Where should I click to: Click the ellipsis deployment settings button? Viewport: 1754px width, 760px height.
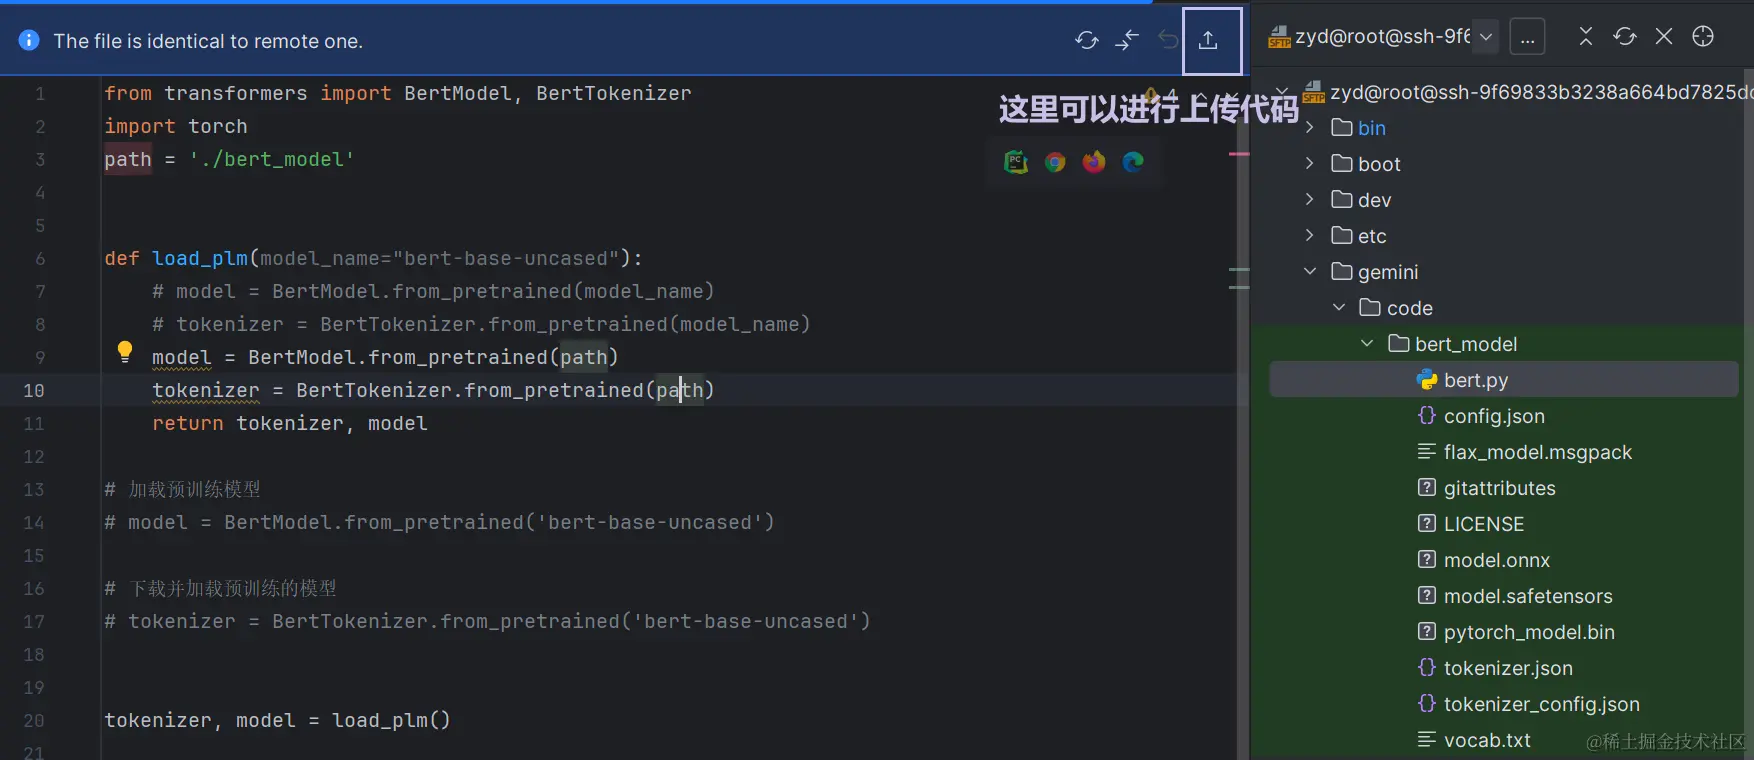tap(1527, 37)
